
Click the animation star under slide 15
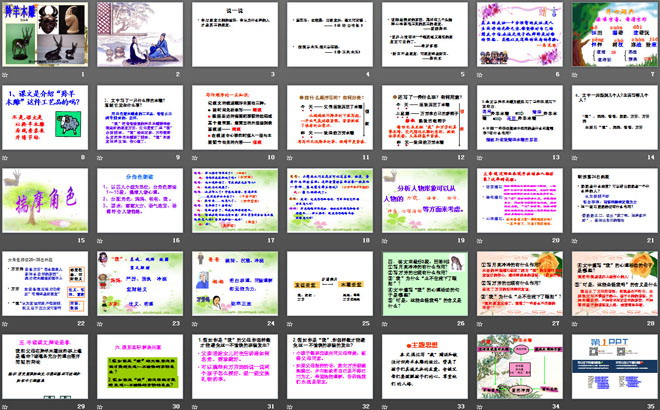[5, 241]
